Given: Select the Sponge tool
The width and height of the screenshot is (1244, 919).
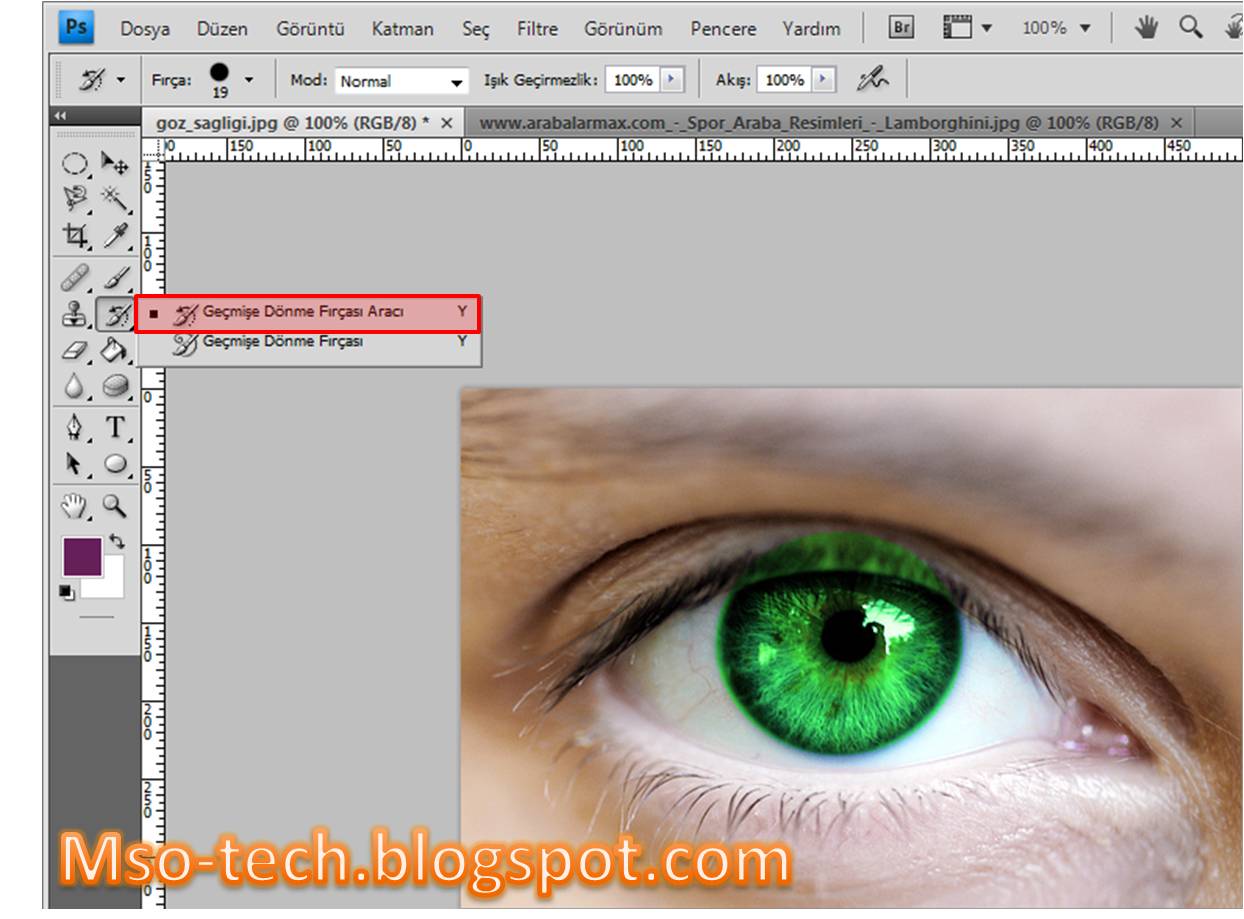Looking at the screenshot, I should [116, 386].
